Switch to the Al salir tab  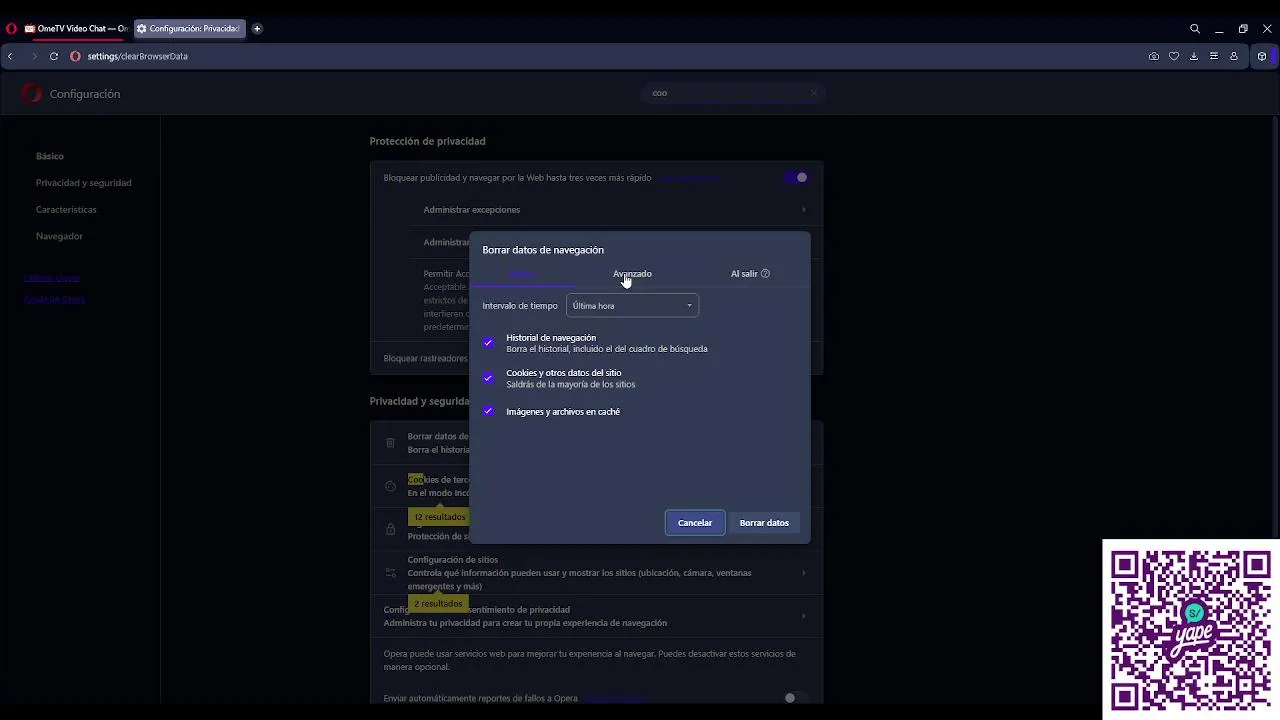point(744,274)
